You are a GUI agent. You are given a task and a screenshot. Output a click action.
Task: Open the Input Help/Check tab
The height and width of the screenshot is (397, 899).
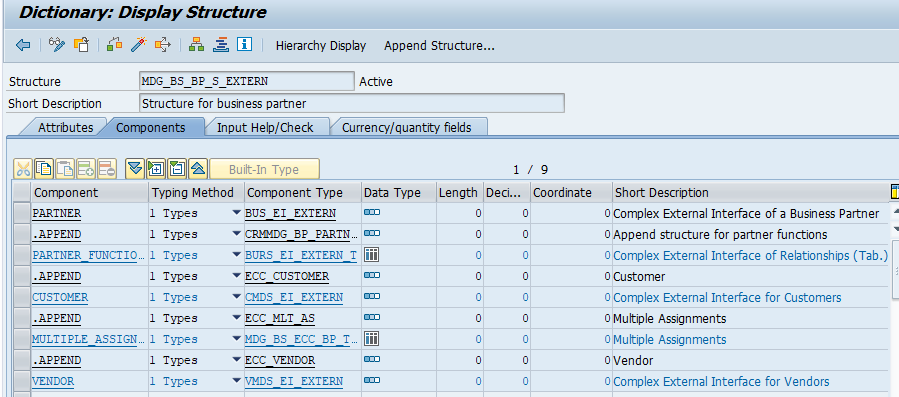click(265, 127)
